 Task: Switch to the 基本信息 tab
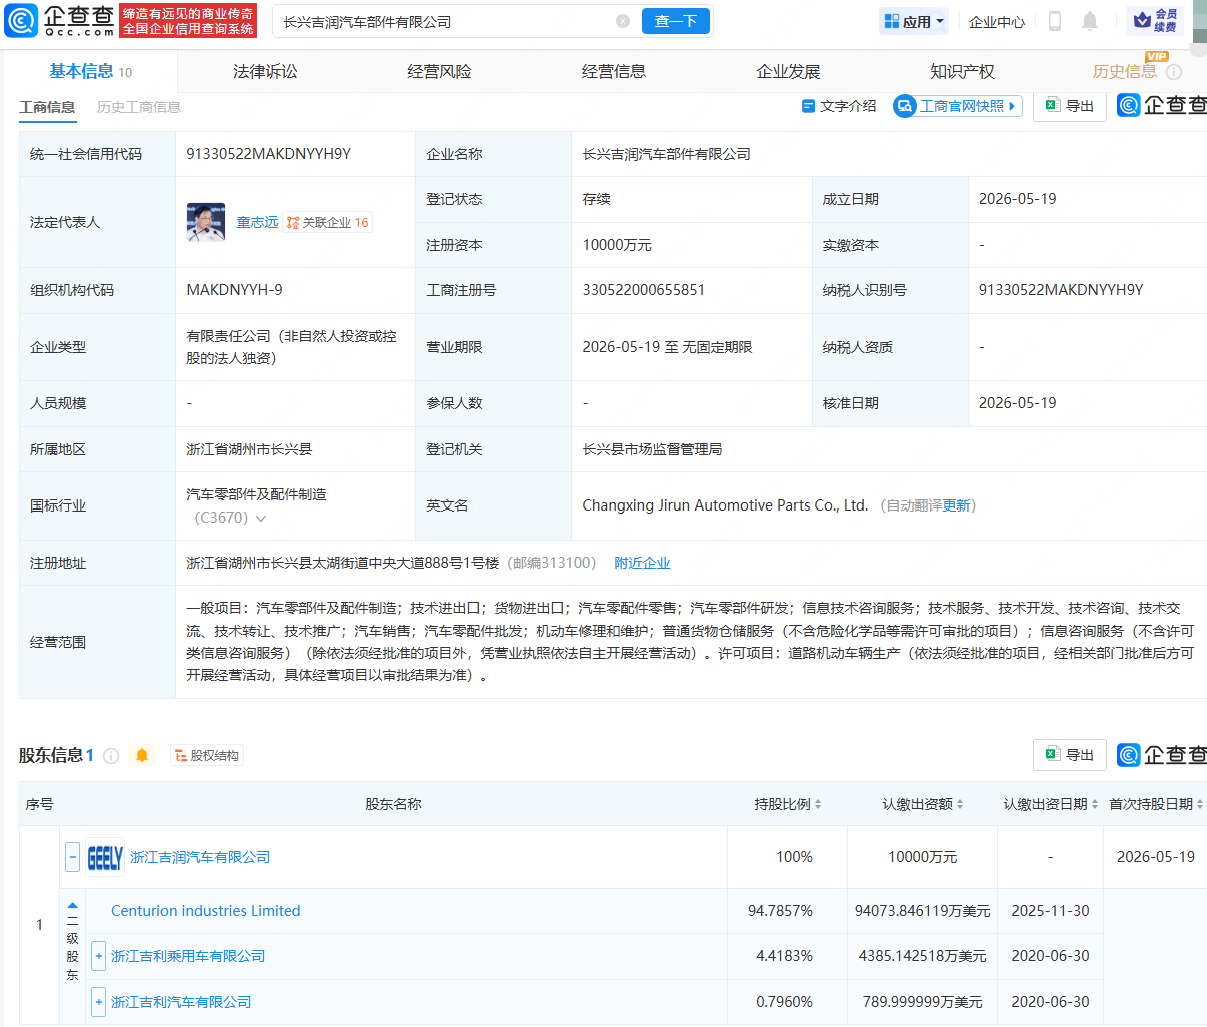(x=90, y=71)
